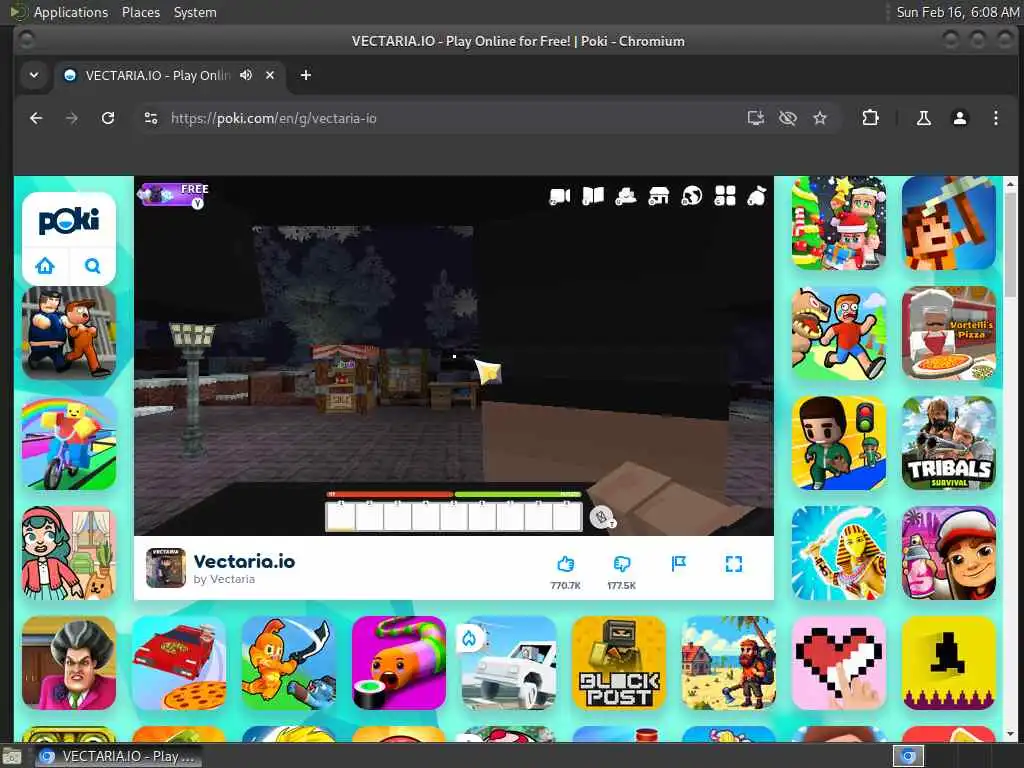Open the black silhouette spikes game
The height and width of the screenshot is (768, 1024).
(948, 663)
